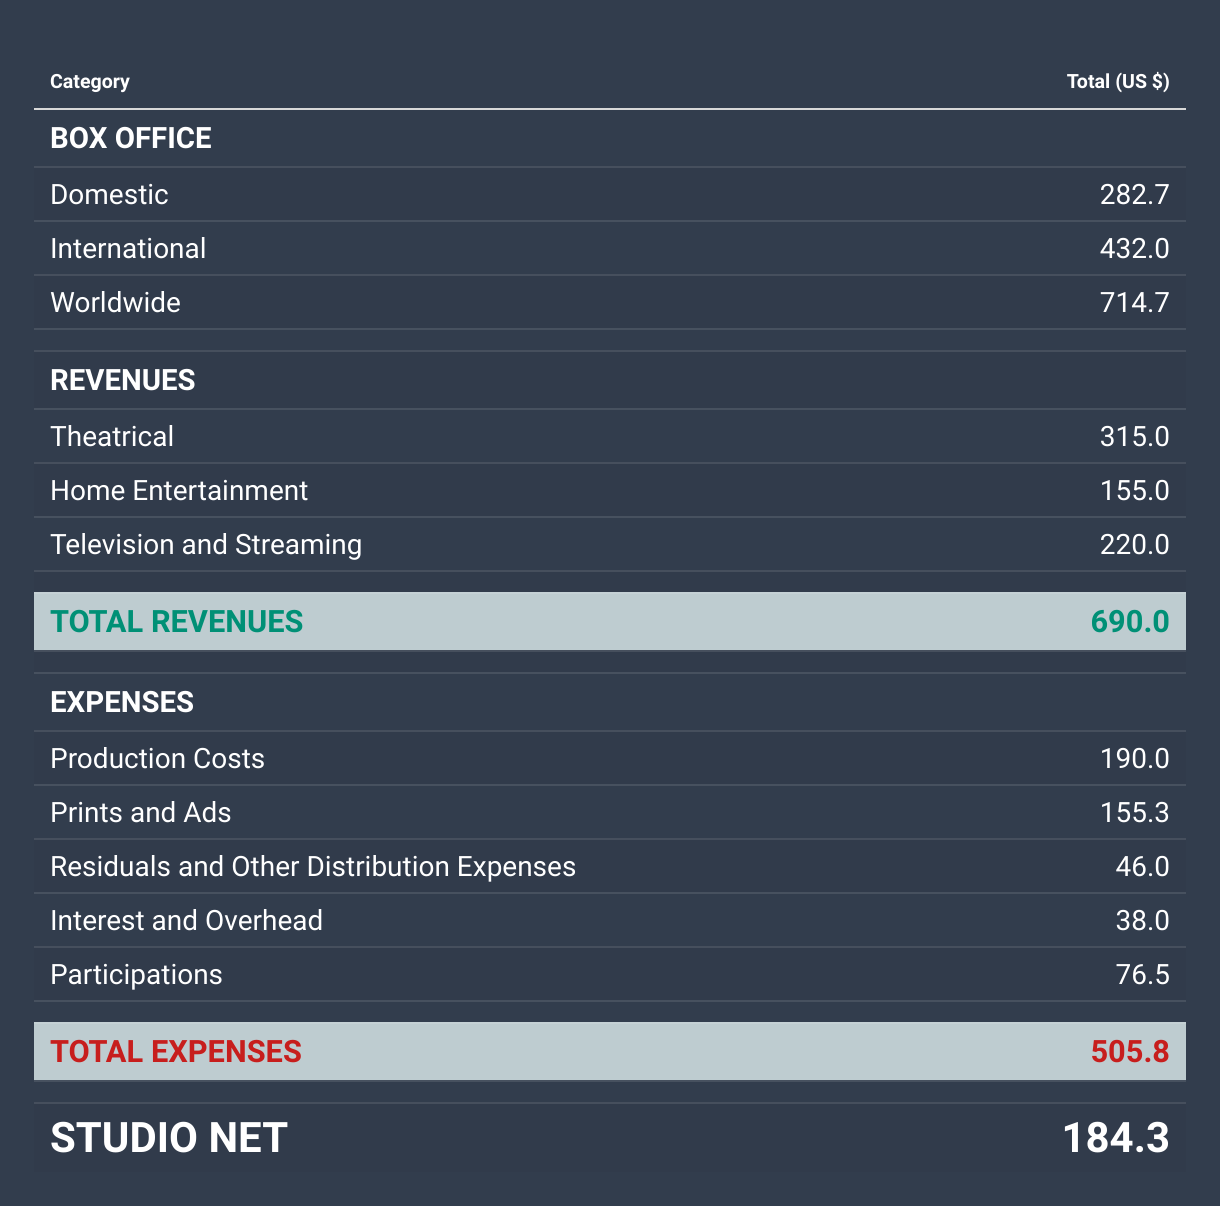Select the Television and Streaming label
The width and height of the screenshot is (1220, 1206).
point(206,544)
